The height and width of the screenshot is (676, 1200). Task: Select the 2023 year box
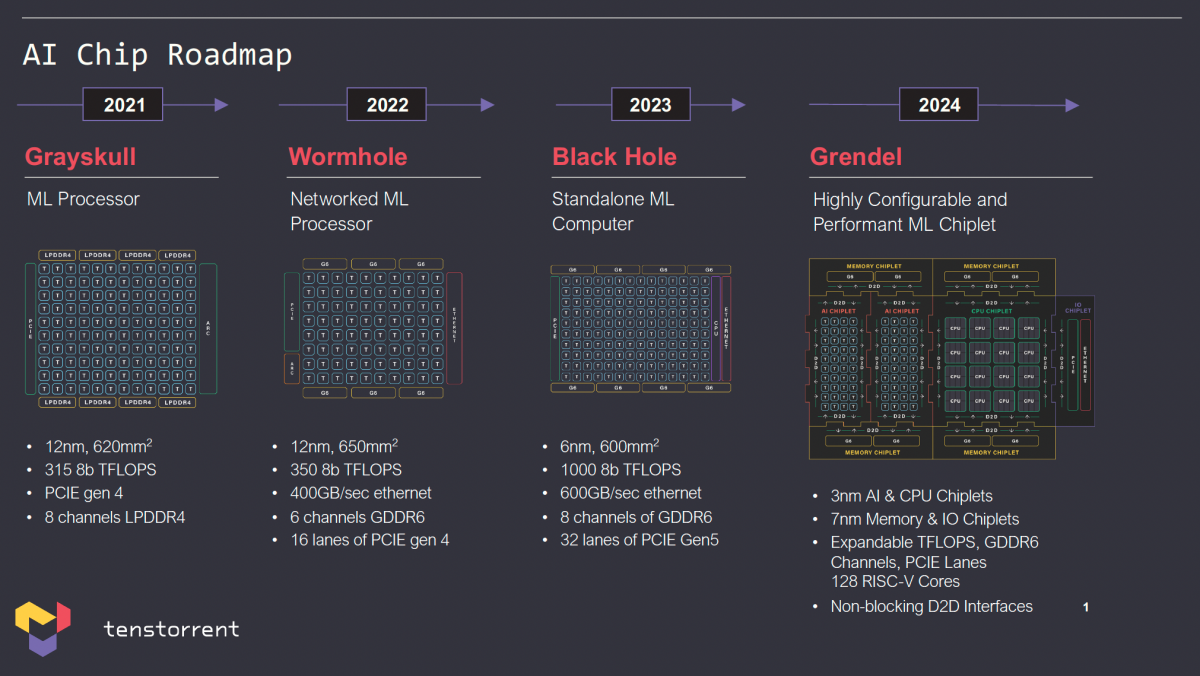tap(650, 105)
